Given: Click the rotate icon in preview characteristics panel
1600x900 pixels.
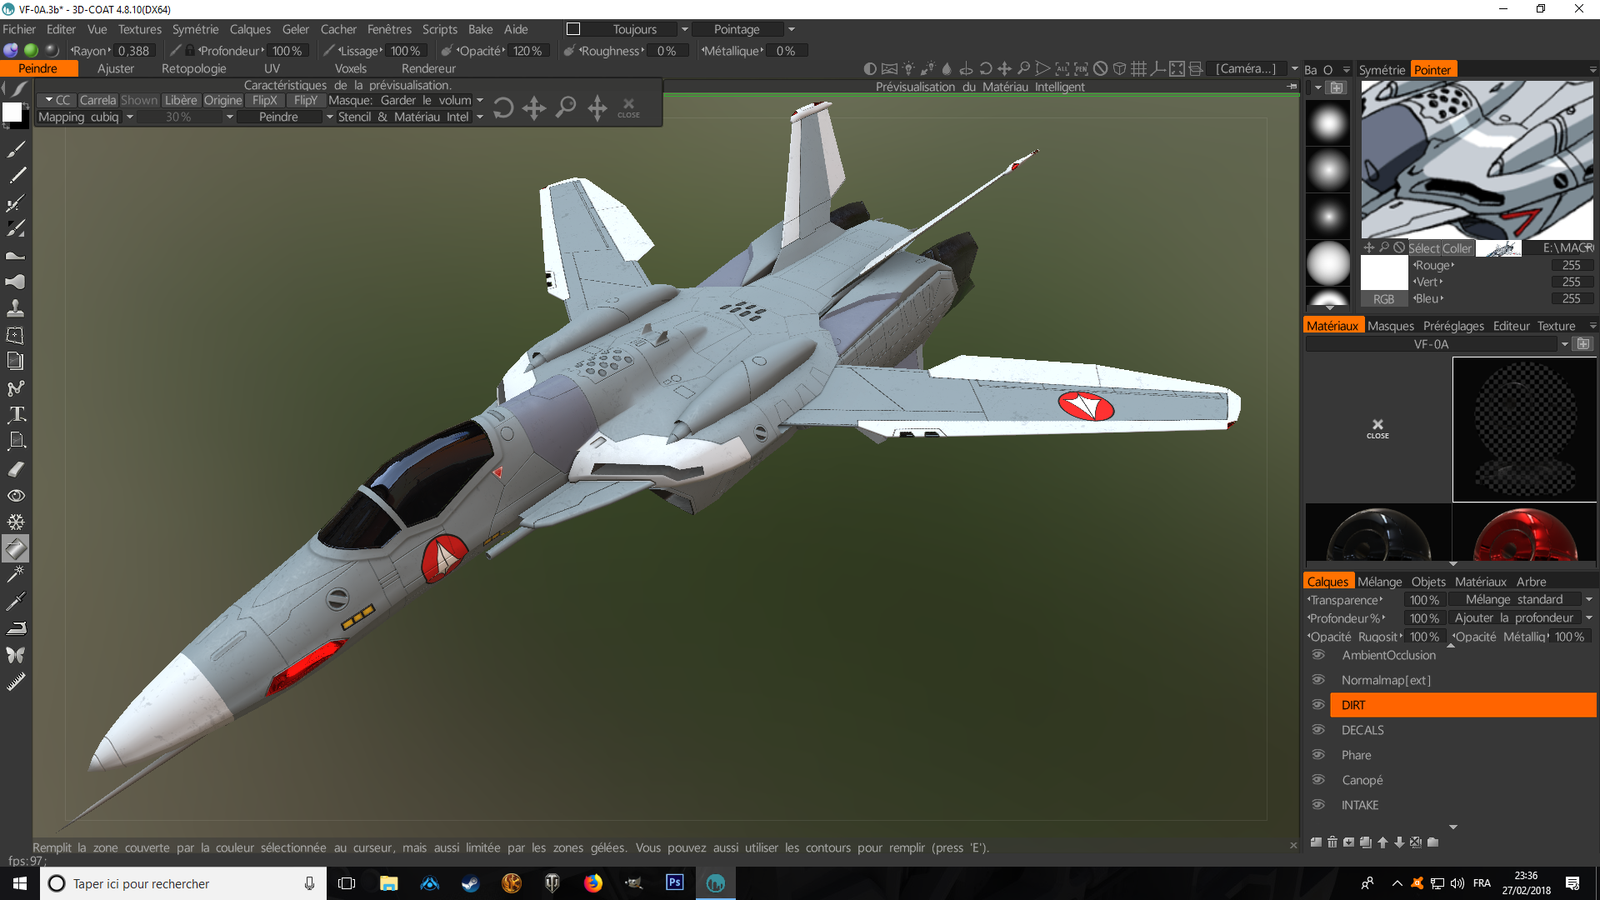Looking at the screenshot, I should pyautogui.click(x=503, y=107).
